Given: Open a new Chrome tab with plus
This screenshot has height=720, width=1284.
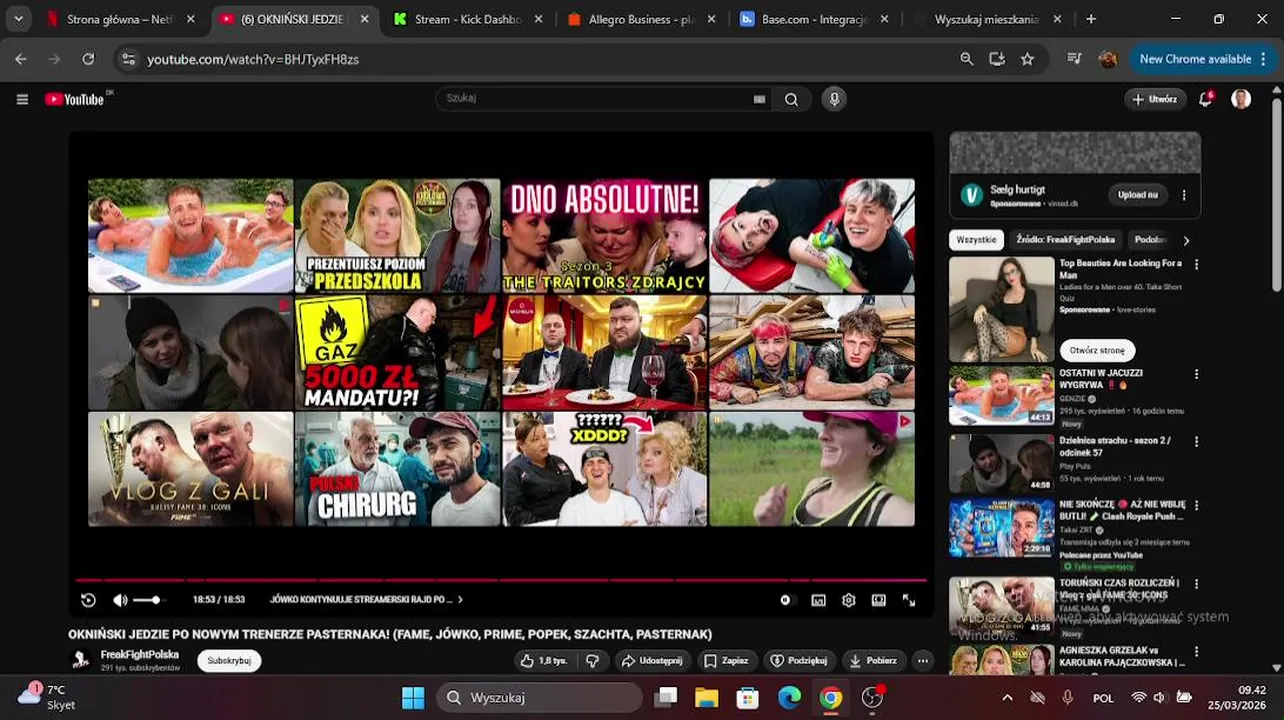Looking at the screenshot, I should click(x=1091, y=19).
